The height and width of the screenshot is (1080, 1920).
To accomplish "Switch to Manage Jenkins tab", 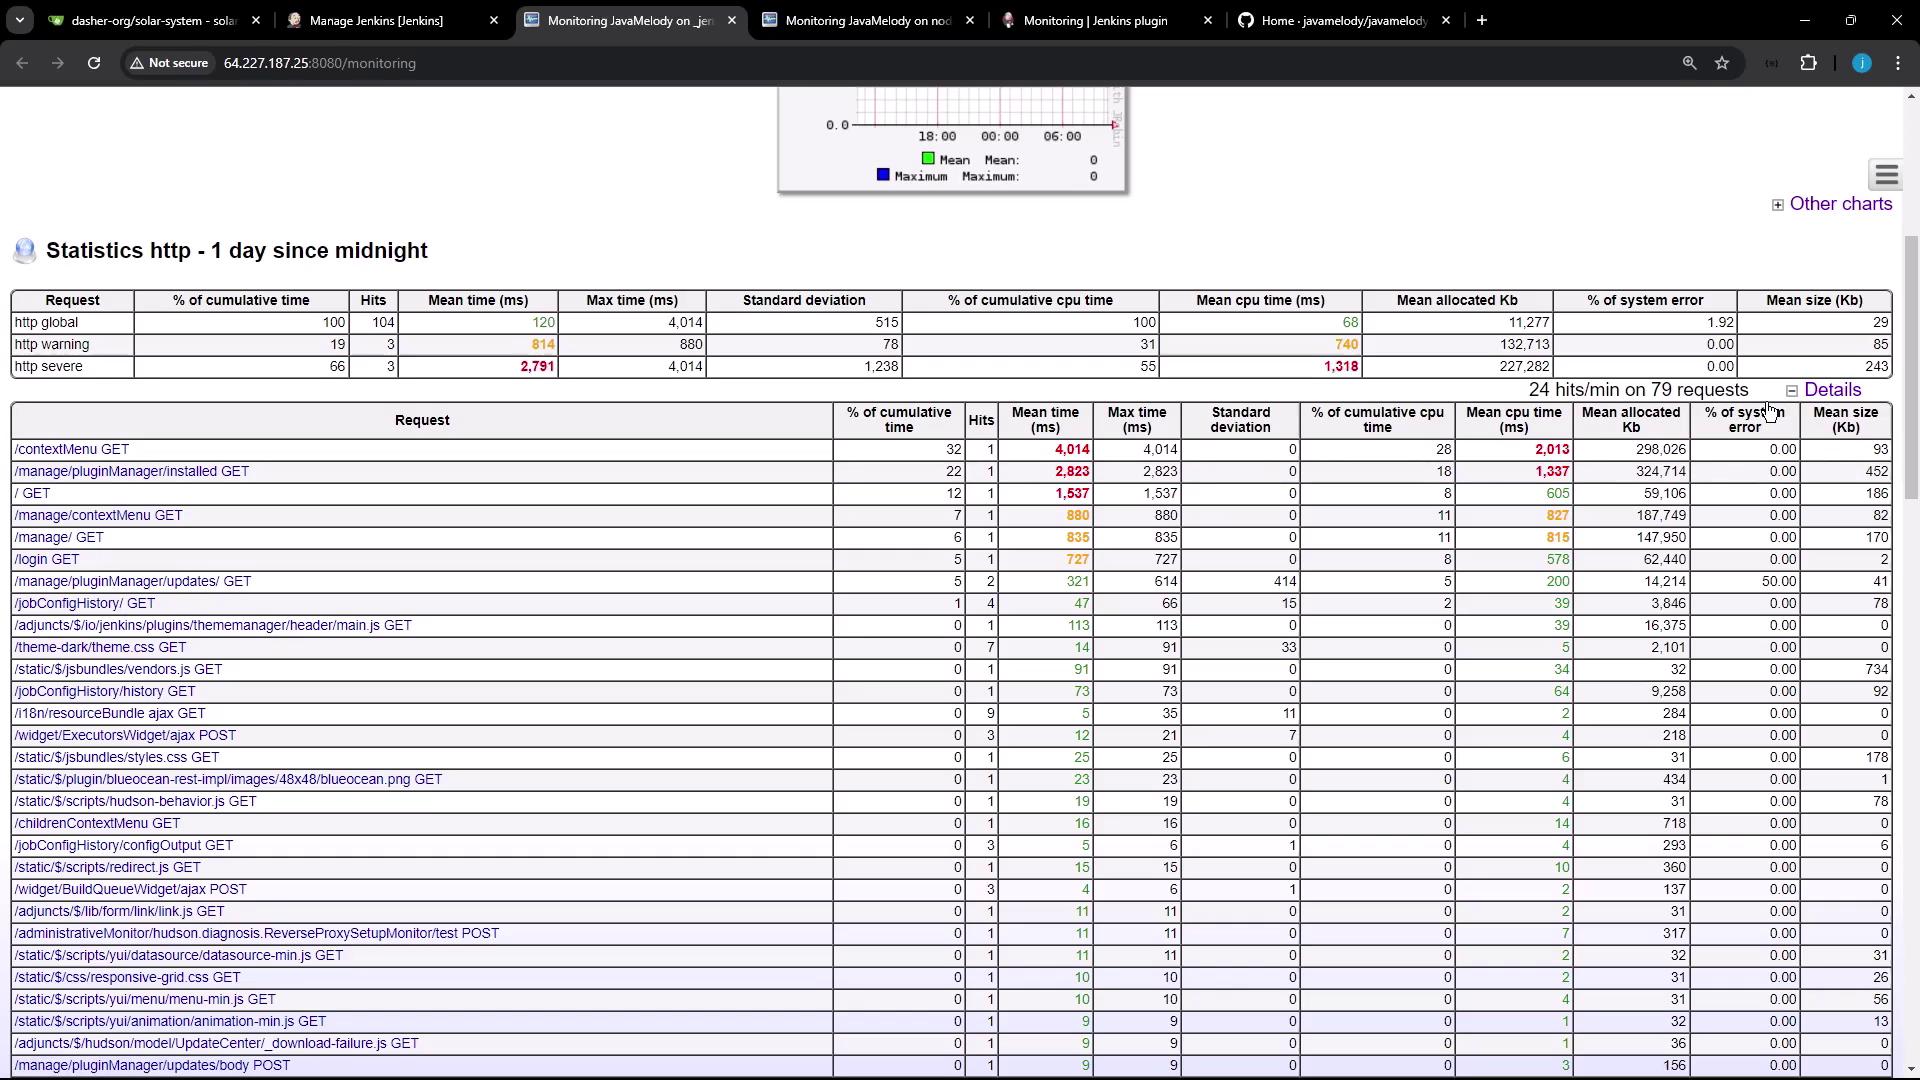I will [376, 20].
